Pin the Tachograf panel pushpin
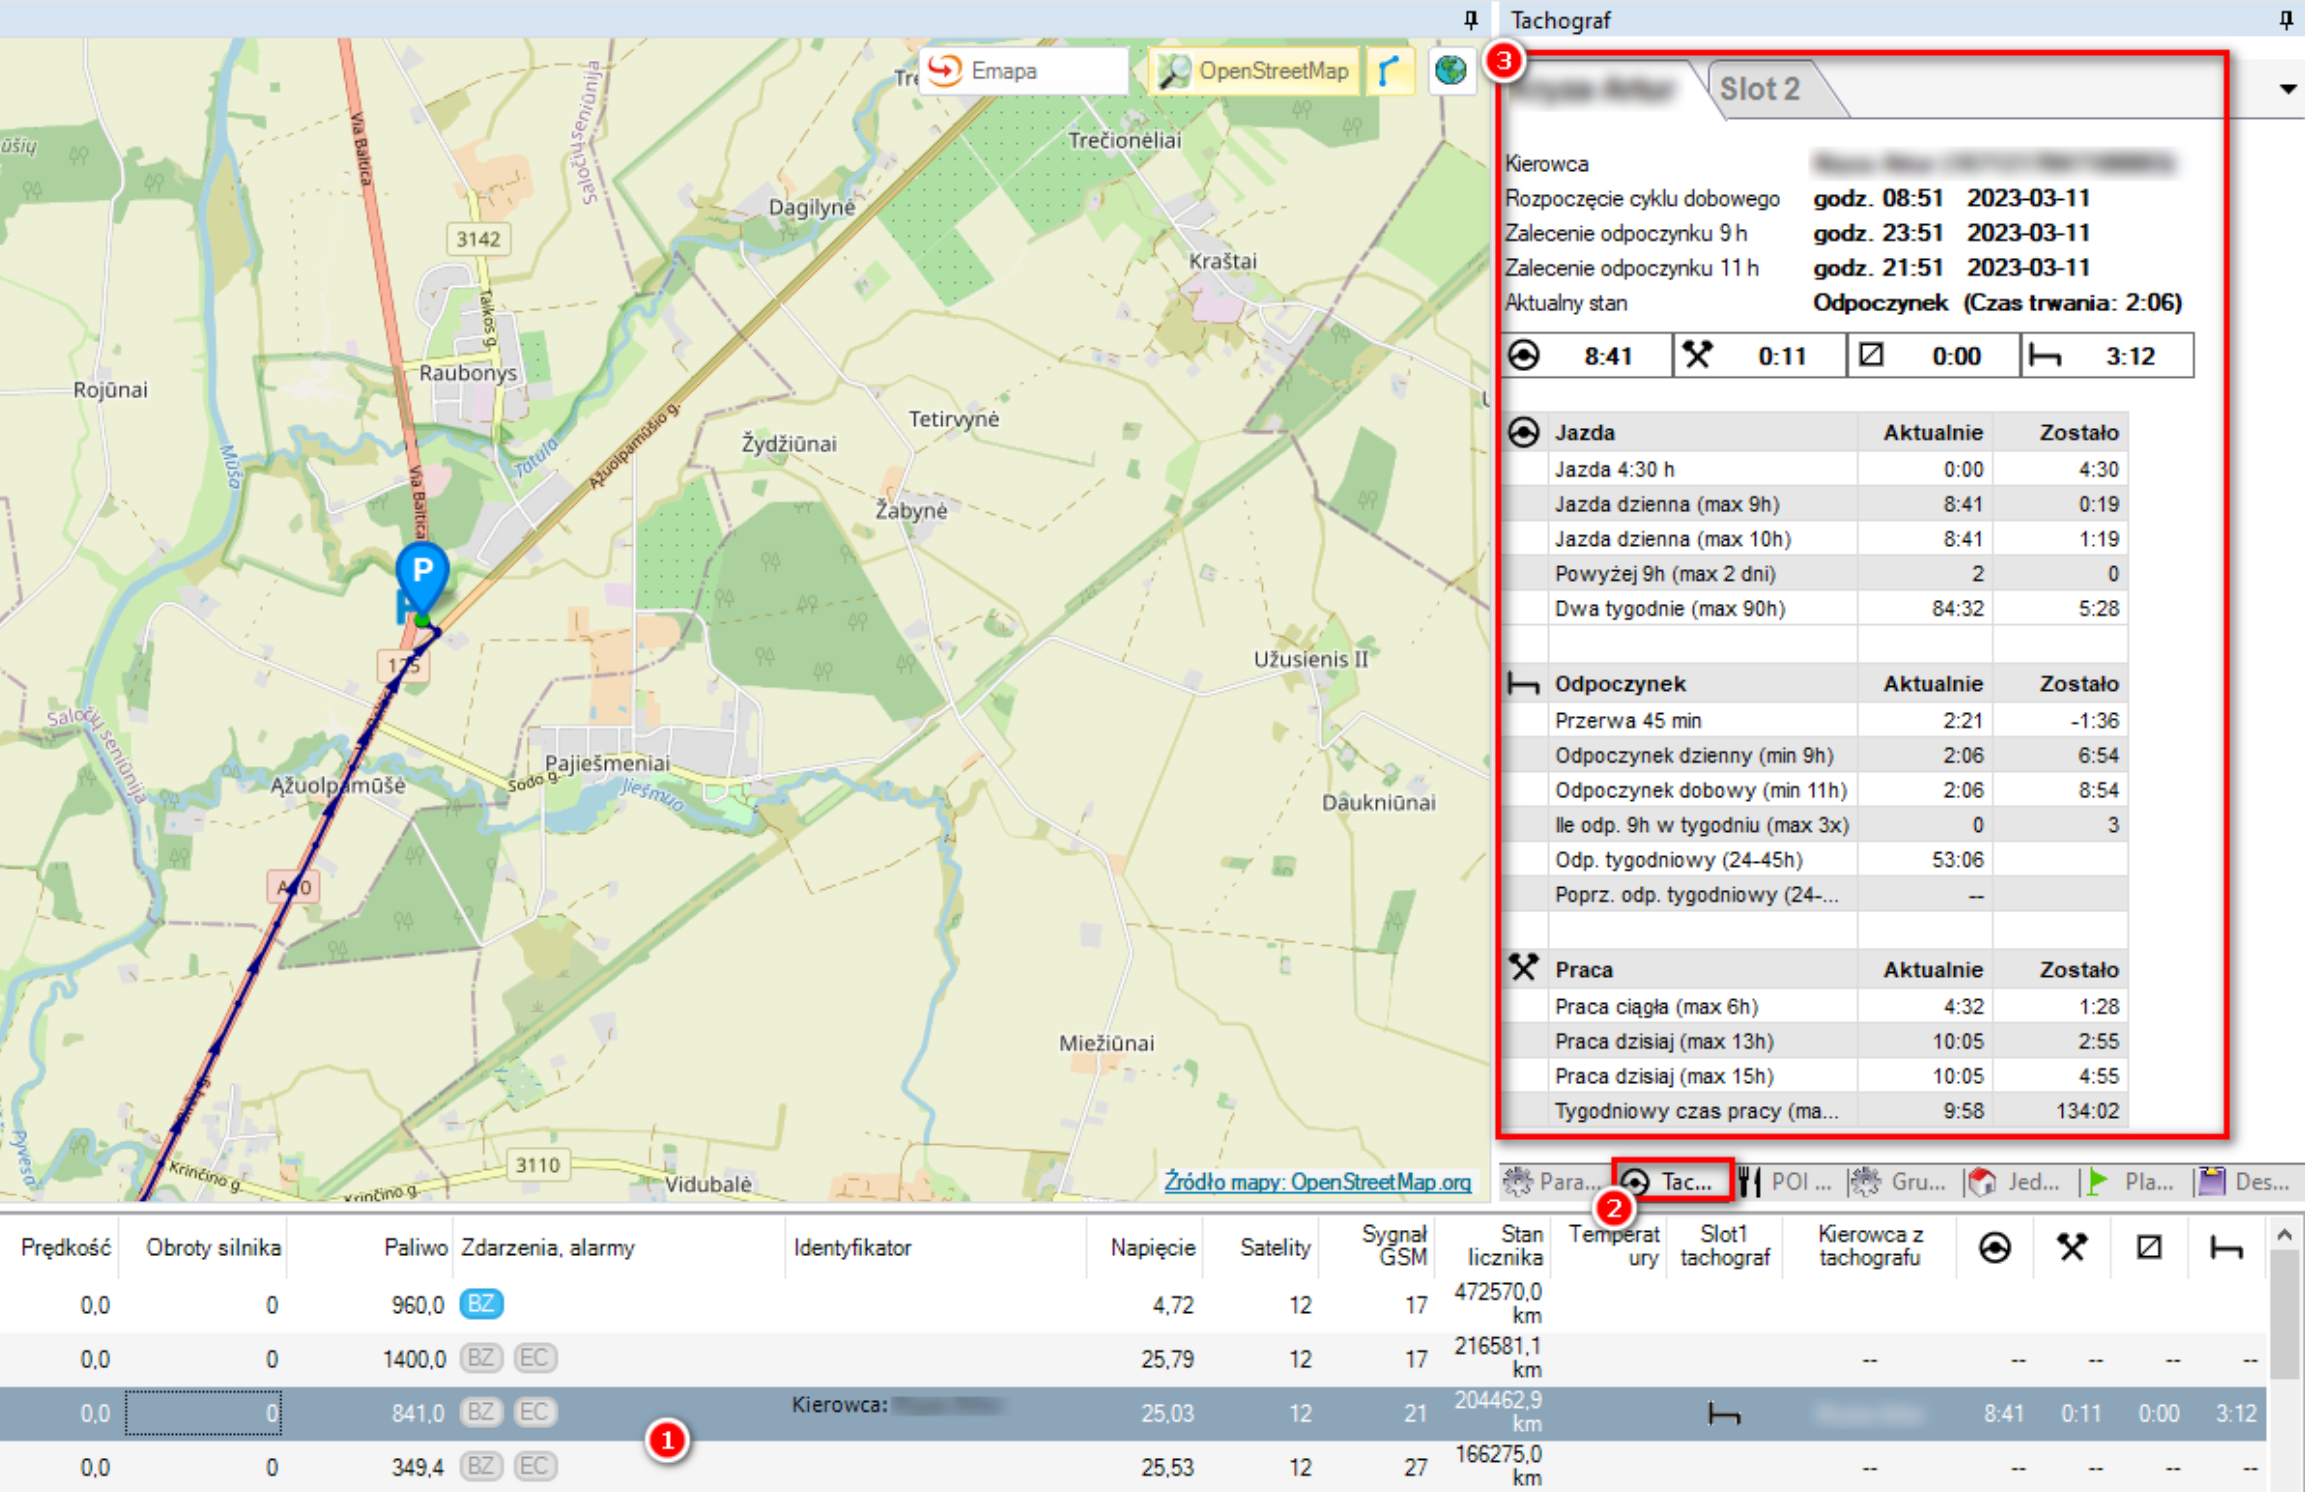This screenshot has width=2306, height=1492. (x=2286, y=19)
